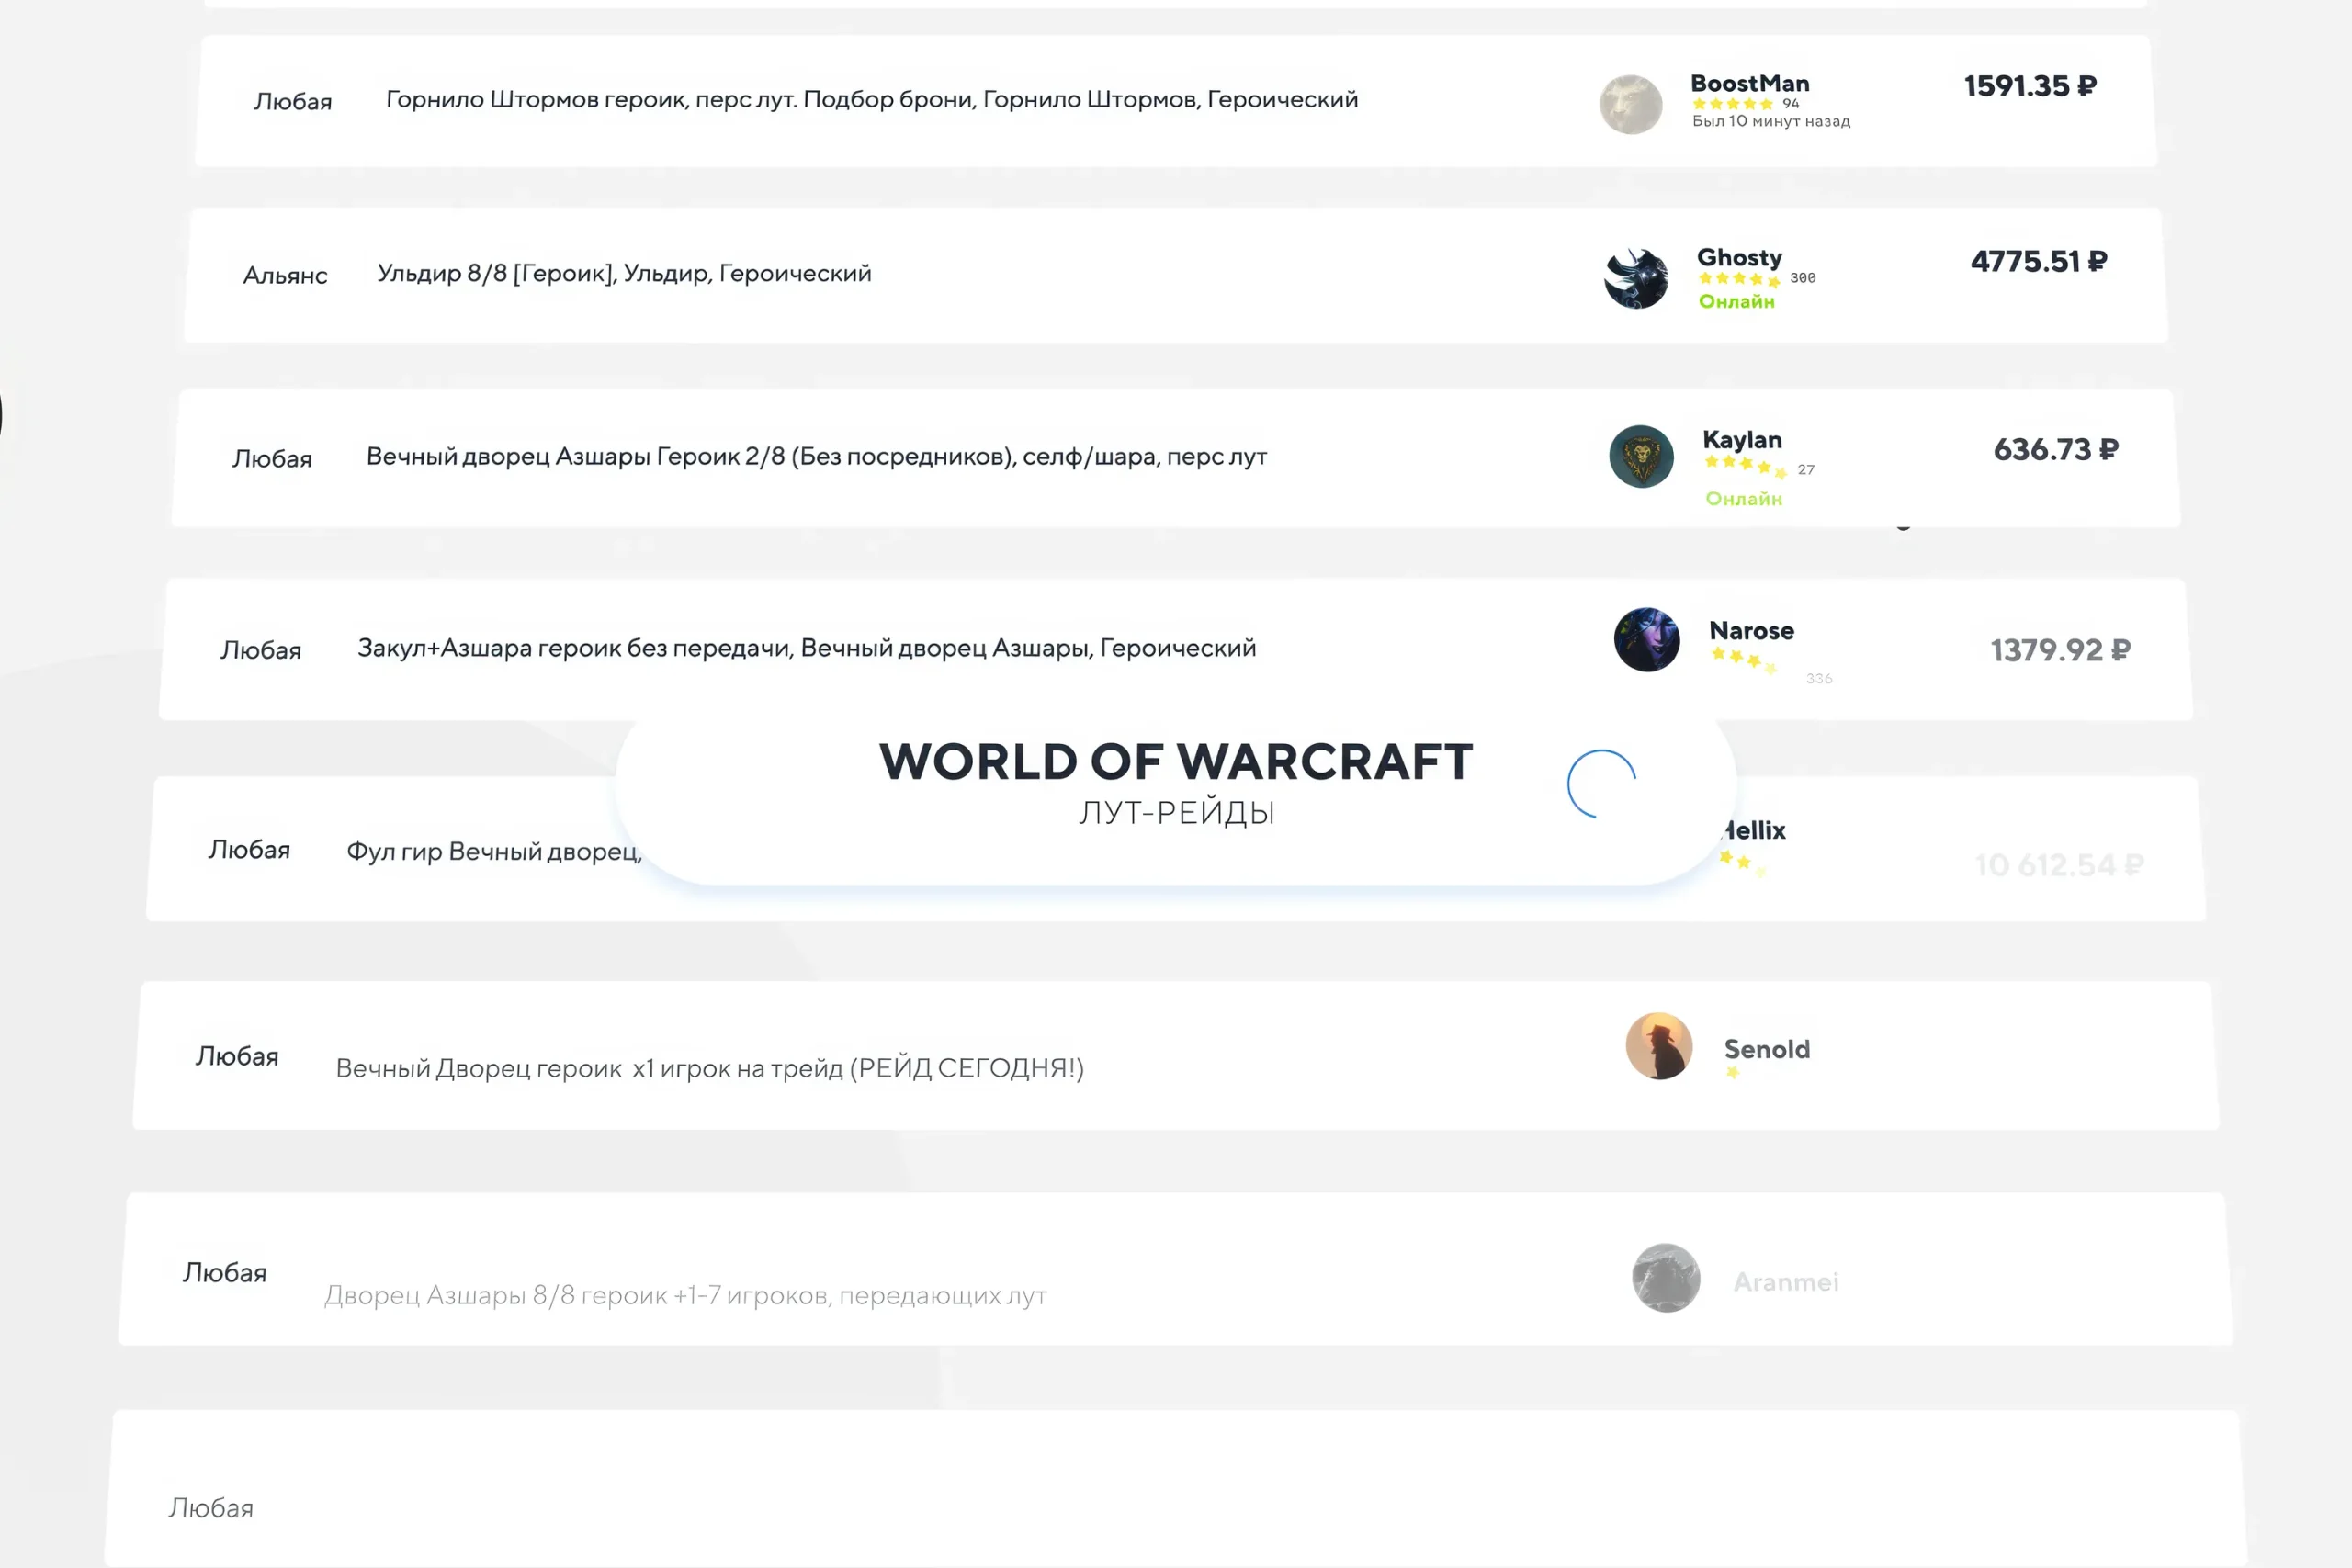Click Kaylan's star rating
Viewport: 2352px width, 1568px height.
coord(1745,466)
